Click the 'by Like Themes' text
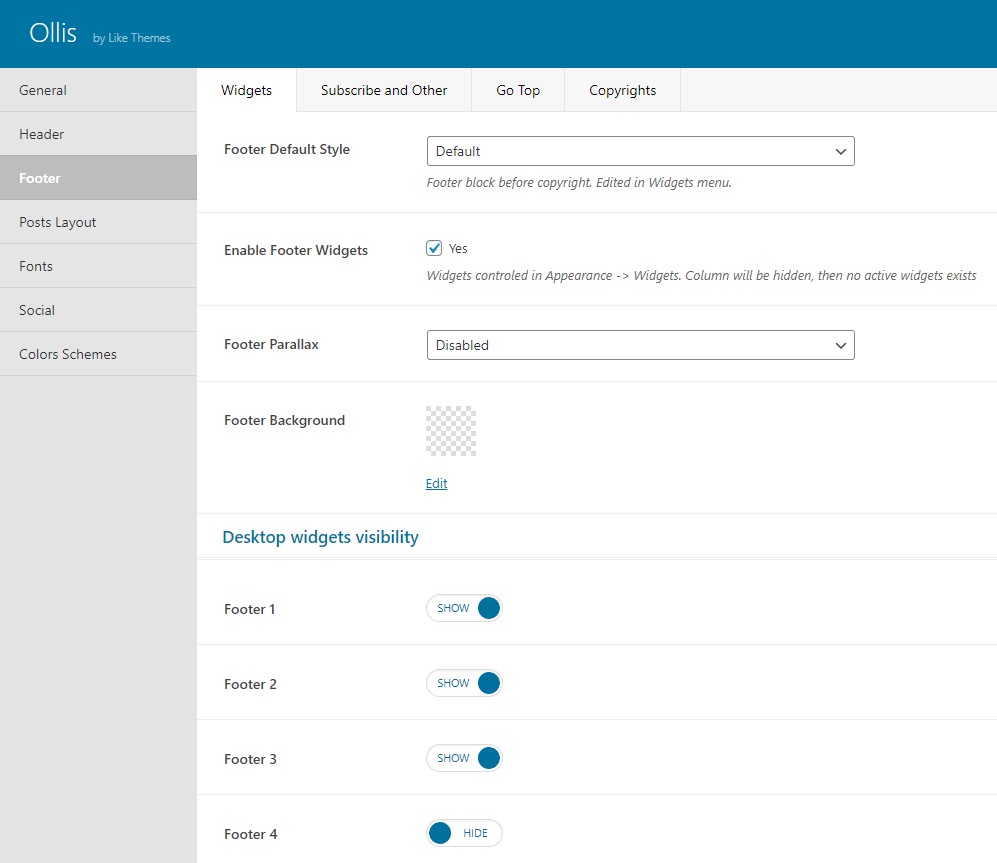Image resolution: width=997 pixels, height=863 pixels. [x=132, y=38]
